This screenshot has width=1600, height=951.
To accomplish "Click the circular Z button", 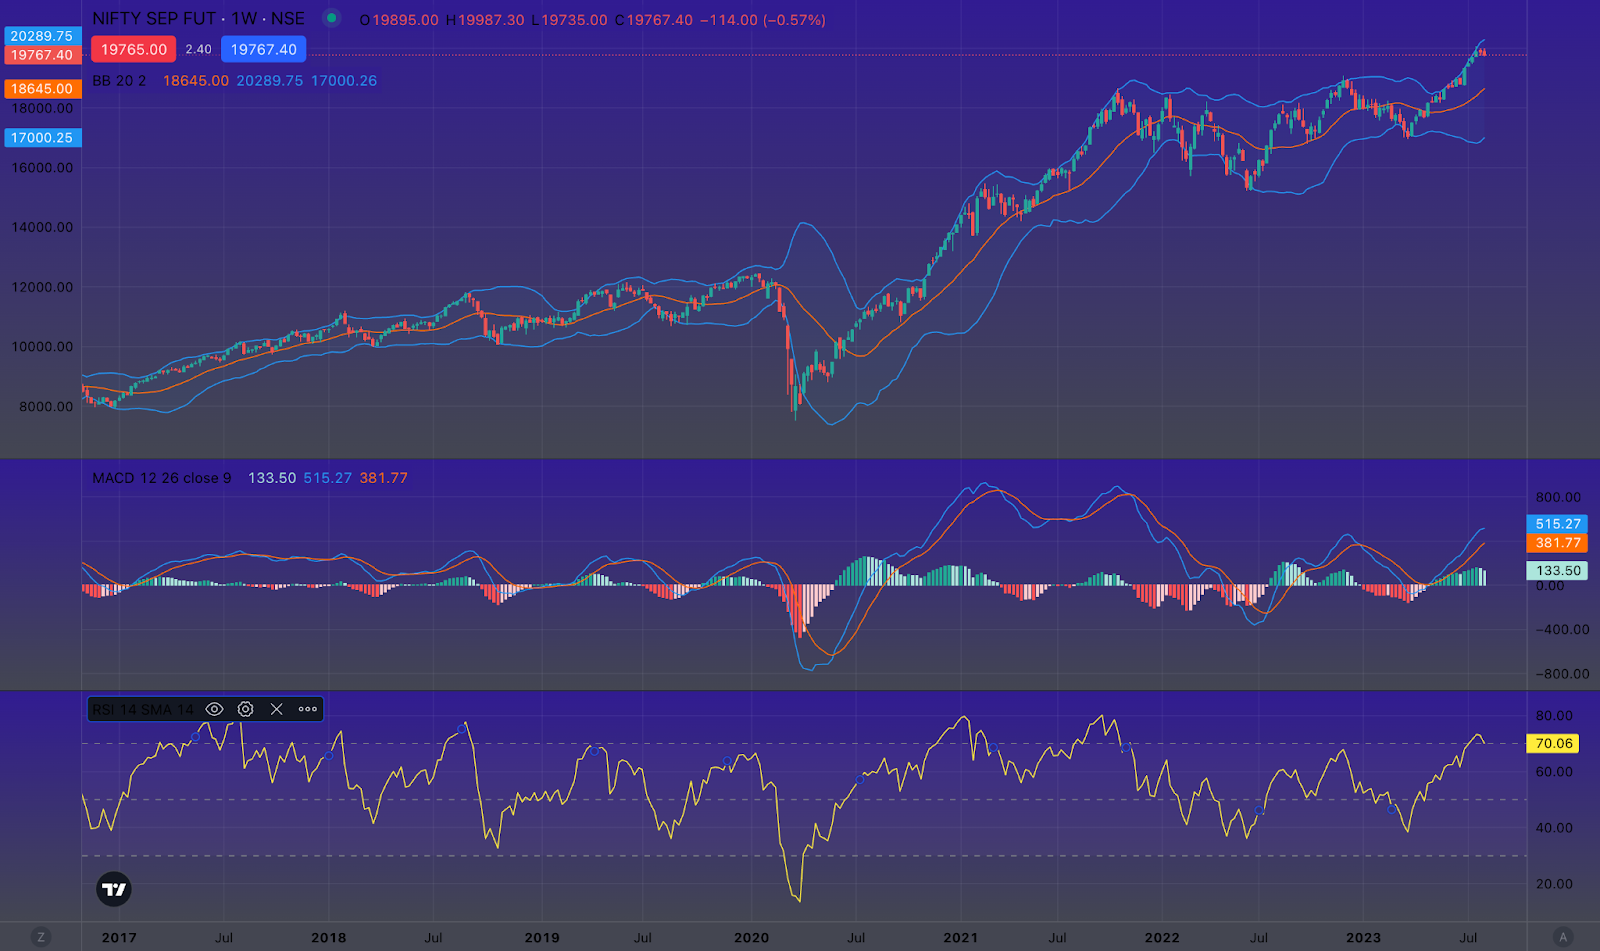I will click(x=40, y=937).
